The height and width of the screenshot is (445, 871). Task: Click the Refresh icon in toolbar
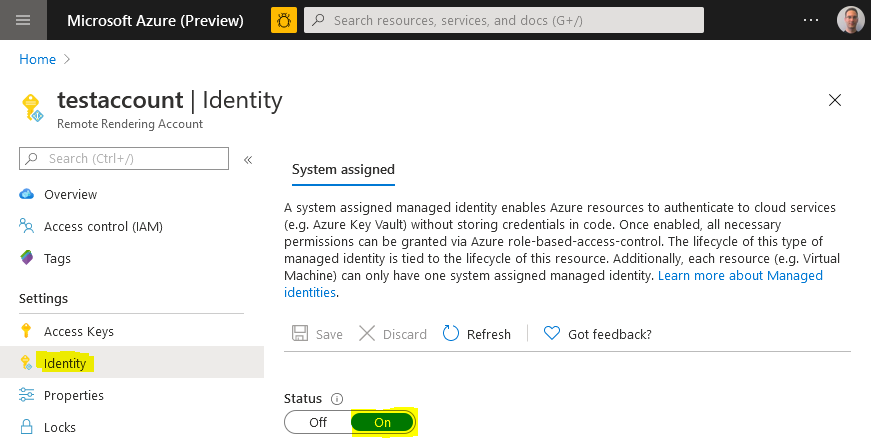[x=451, y=334]
